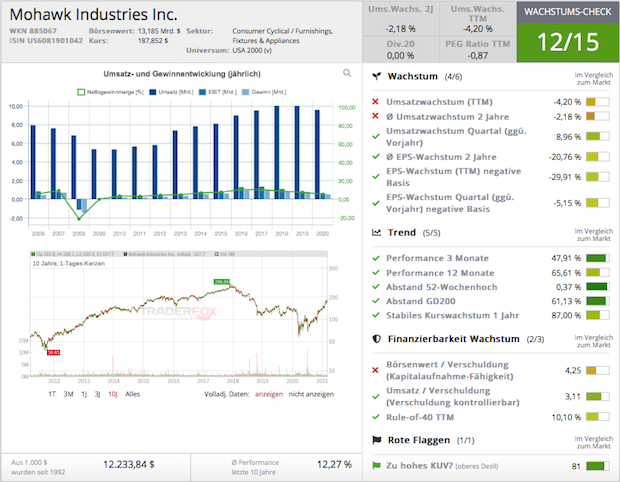Image resolution: width=620 pixels, height=482 pixels.
Task: Click green check beside Performance 3 Monate
Action: [376, 258]
